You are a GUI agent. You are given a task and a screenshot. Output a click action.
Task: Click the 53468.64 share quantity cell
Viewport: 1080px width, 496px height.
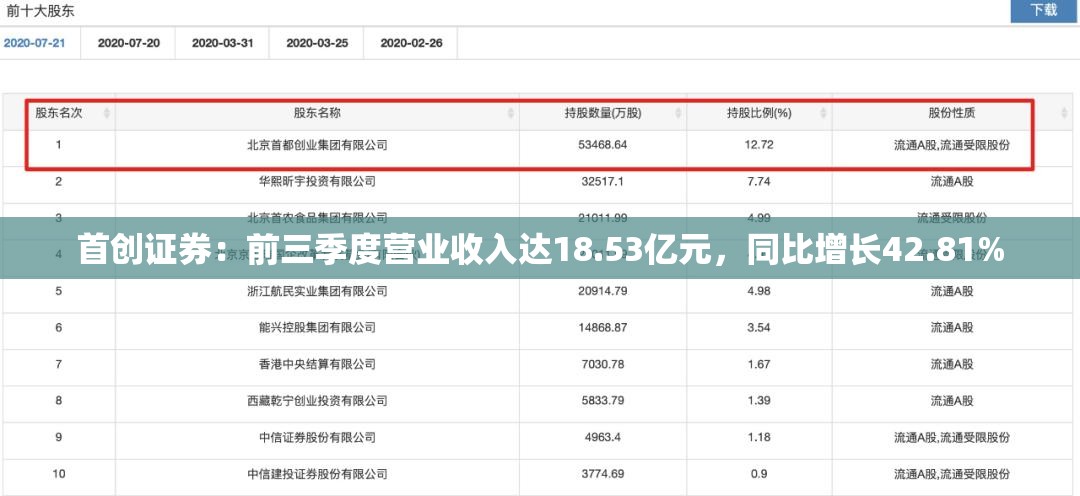point(603,145)
